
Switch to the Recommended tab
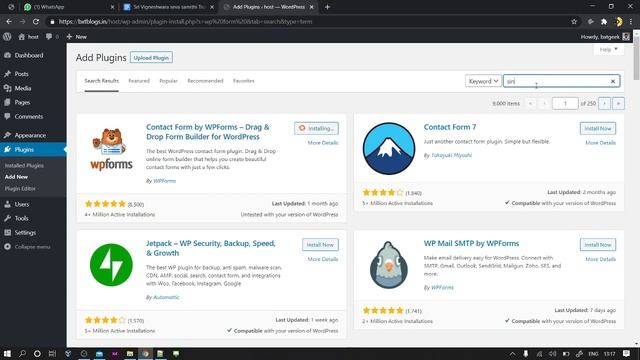tap(205, 81)
